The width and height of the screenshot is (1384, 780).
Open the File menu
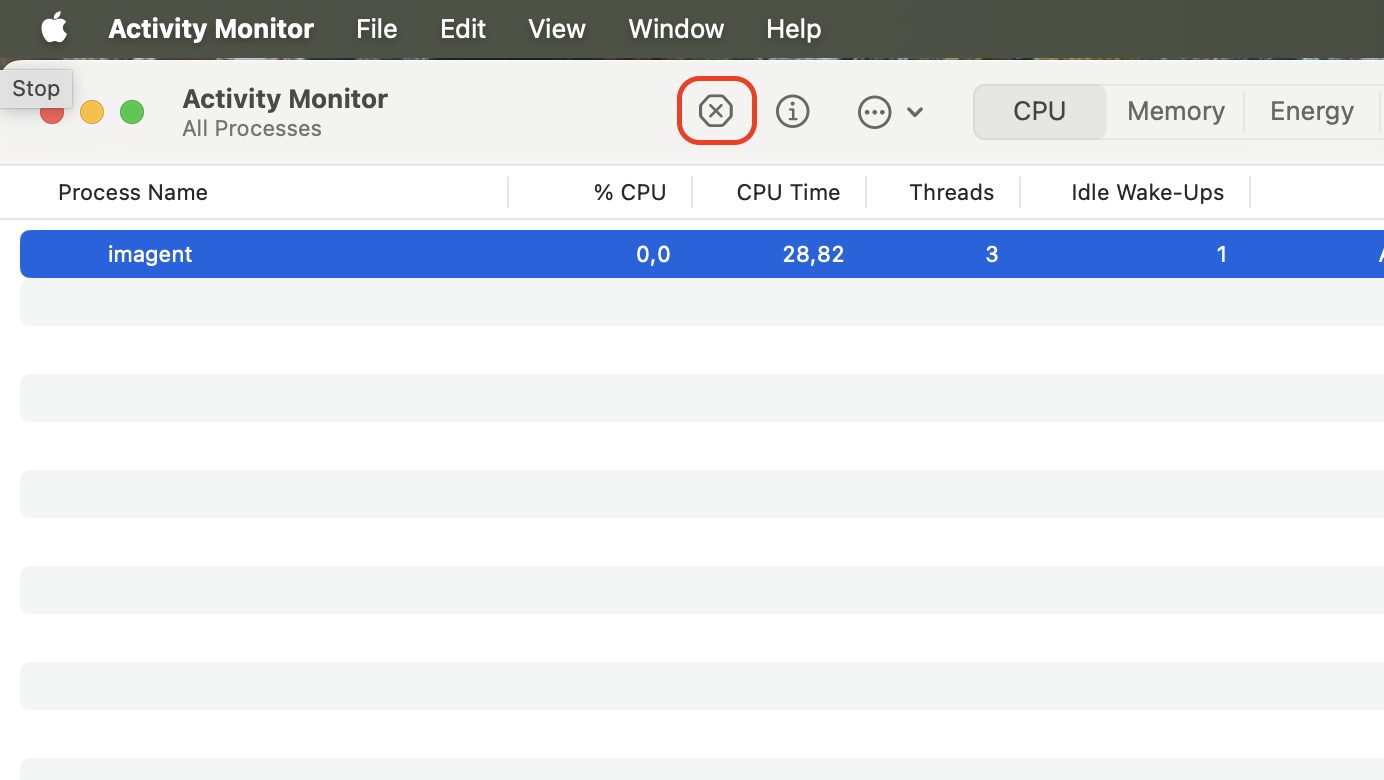coord(376,29)
